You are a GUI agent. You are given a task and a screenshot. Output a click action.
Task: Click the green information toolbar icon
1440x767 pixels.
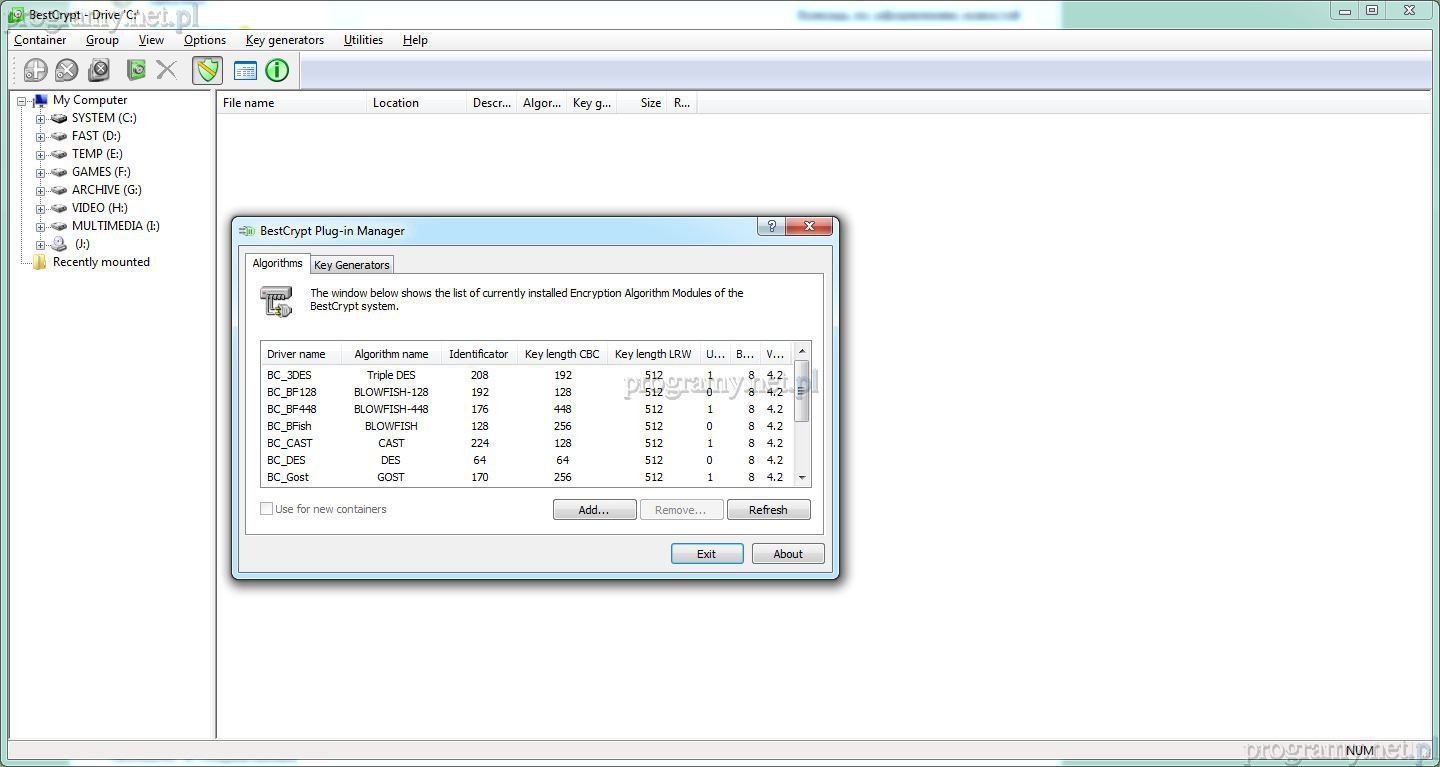click(x=277, y=70)
